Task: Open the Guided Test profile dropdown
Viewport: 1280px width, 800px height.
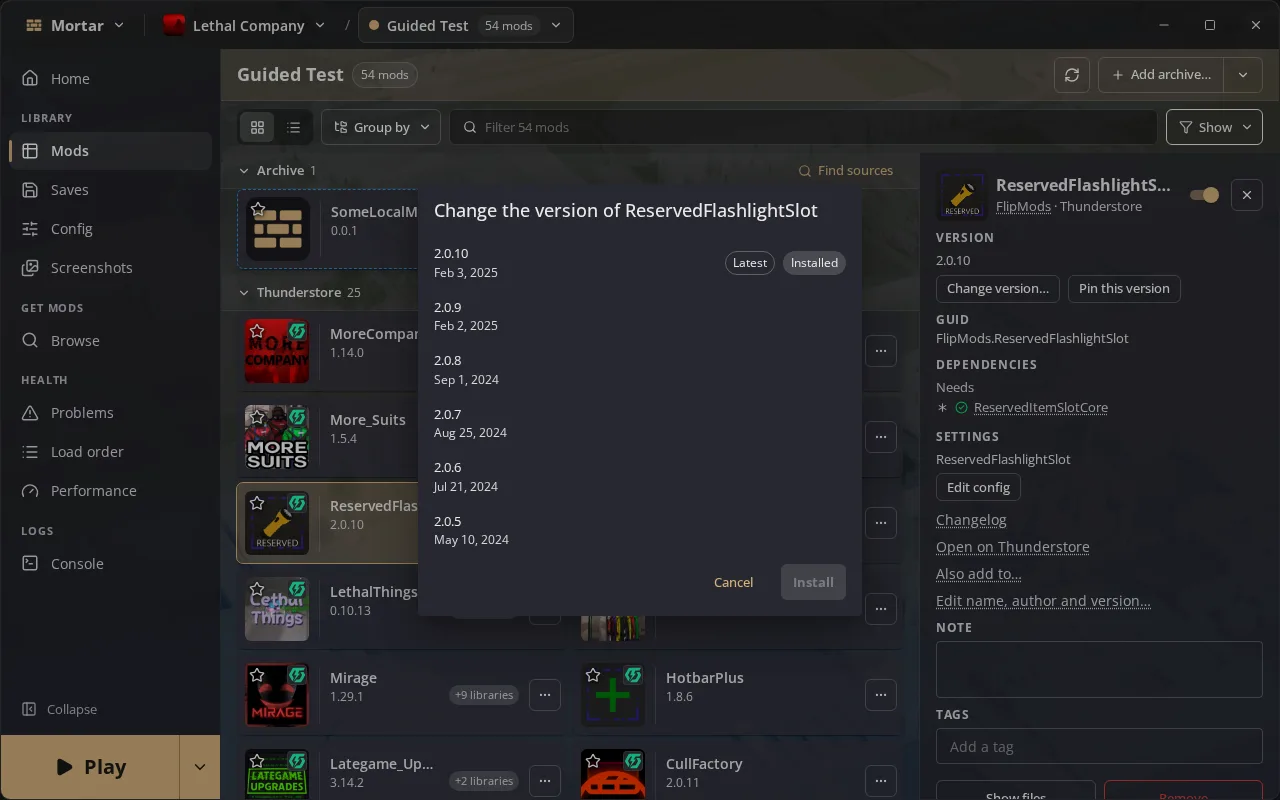Action: pyautogui.click(x=466, y=25)
